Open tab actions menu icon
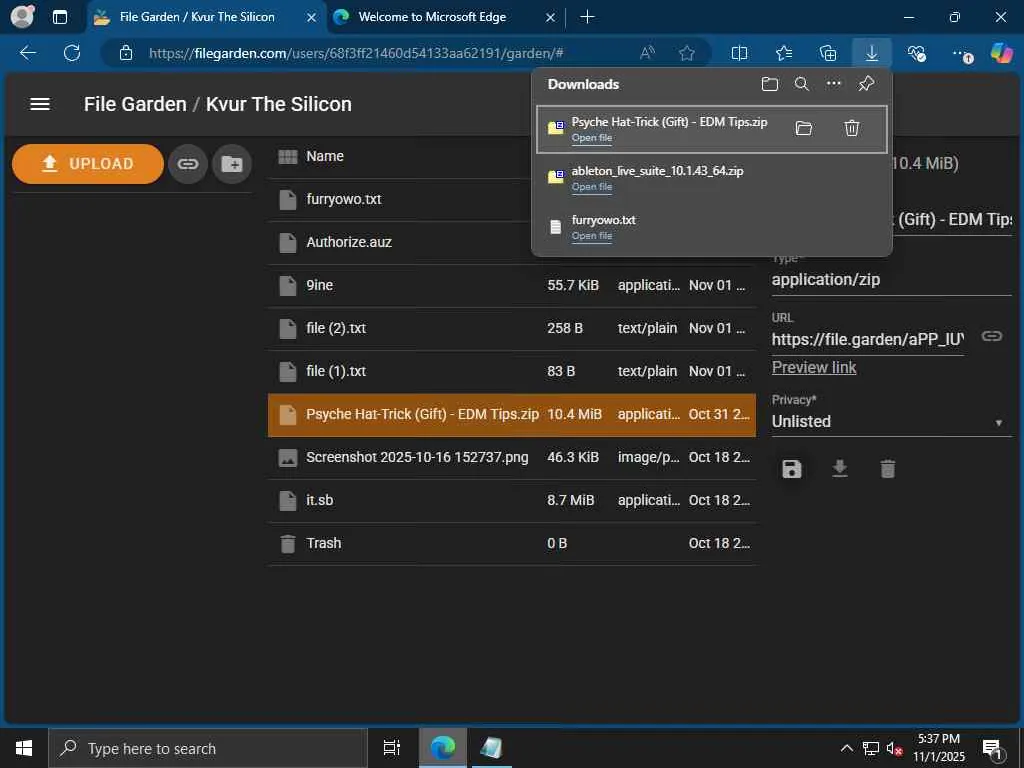The height and width of the screenshot is (768, 1024). pyautogui.click(x=59, y=17)
